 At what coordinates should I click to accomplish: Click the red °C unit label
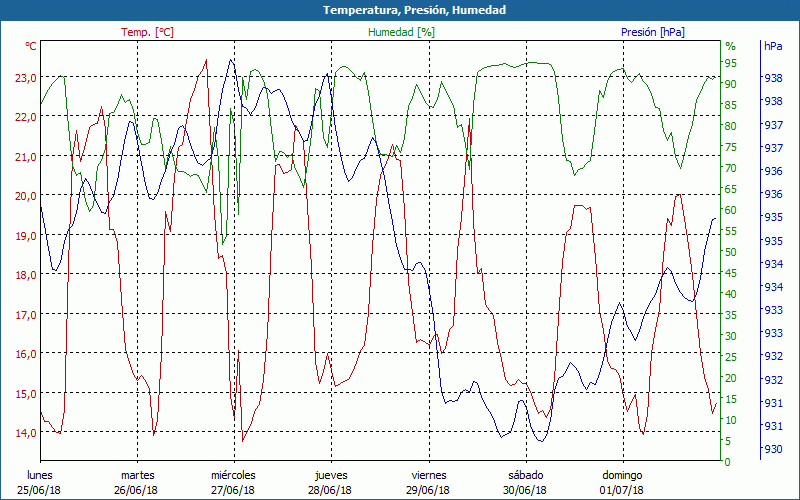click(x=31, y=46)
